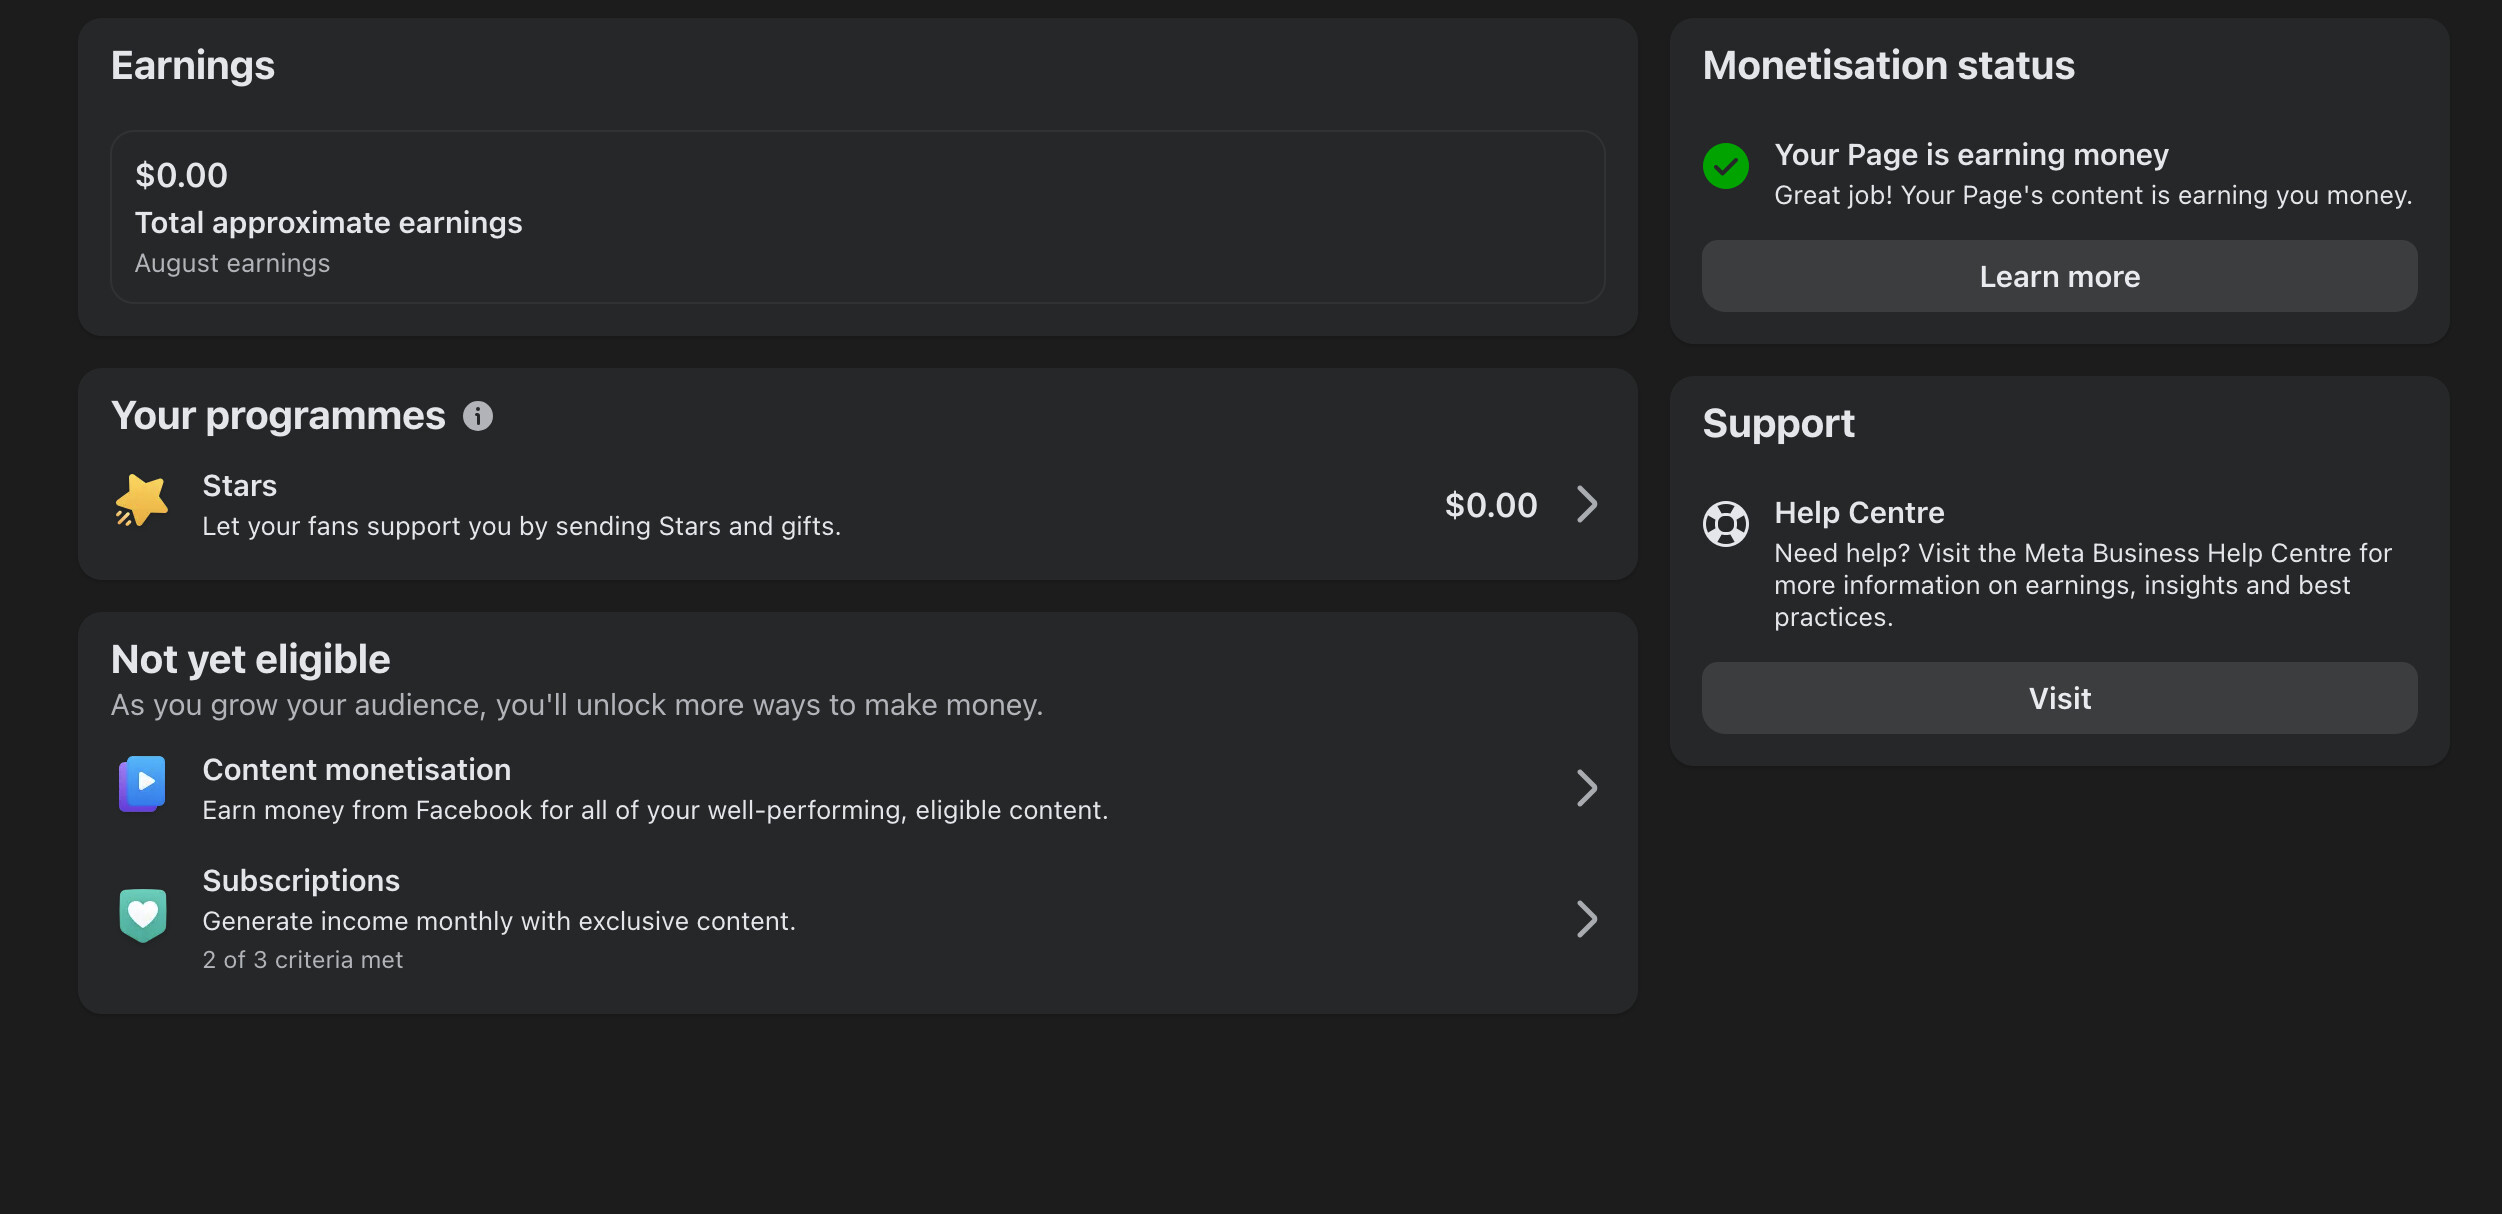Click the Content monetisation play icon

point(142,784)
